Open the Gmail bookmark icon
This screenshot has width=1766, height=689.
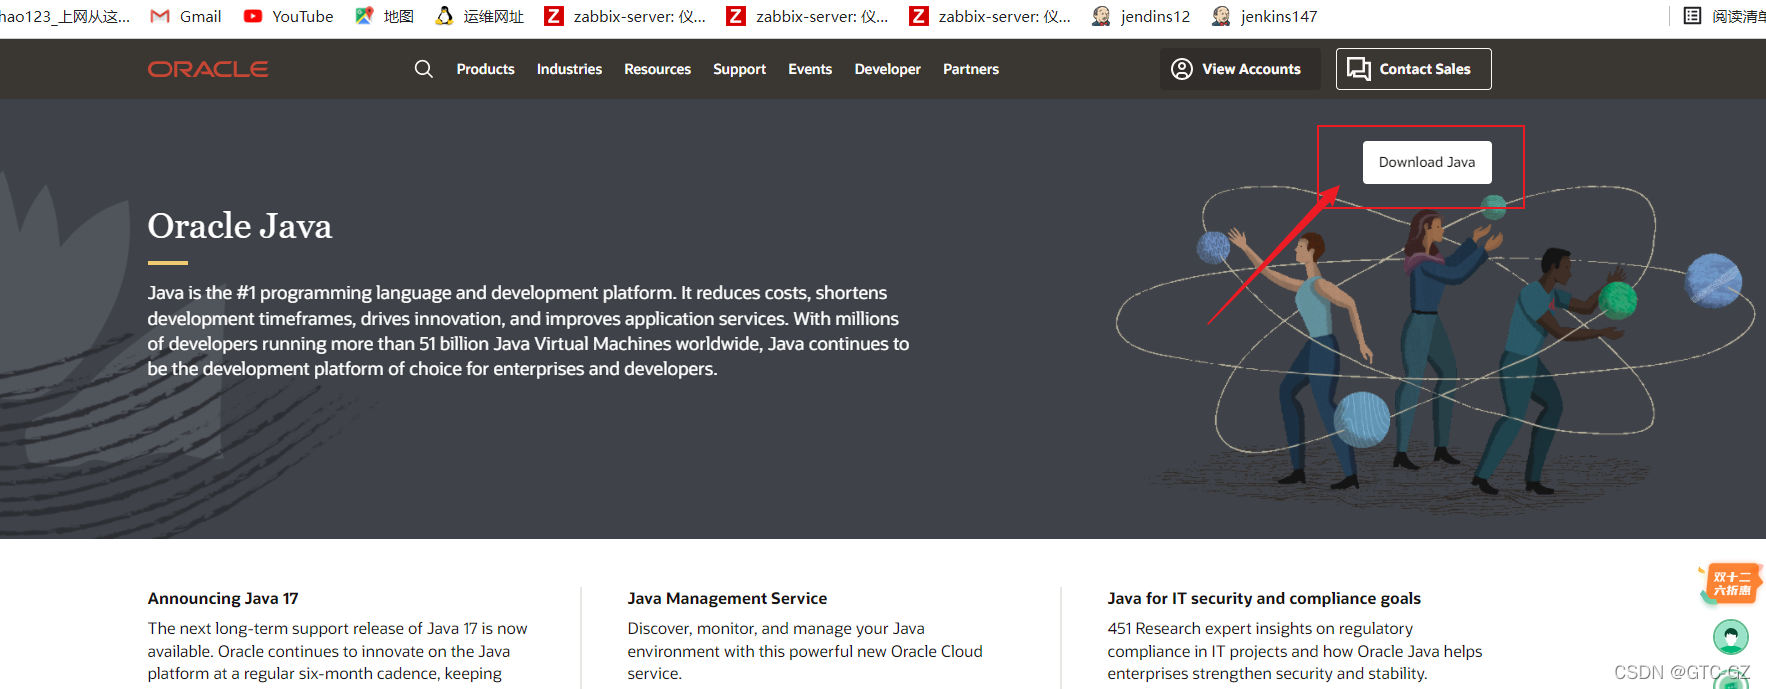point(160,16)
